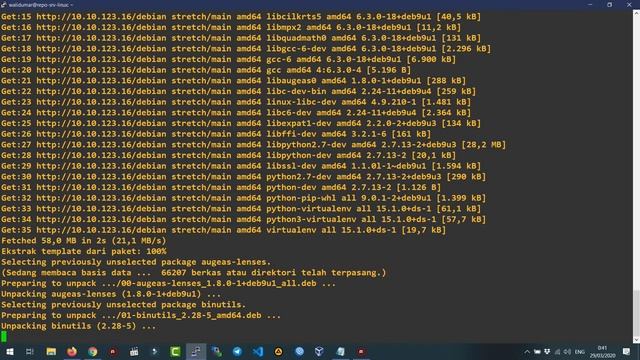Open Visual Studio Code from the taskbar
This screenshot has width=640, height=360.
point(258,351)
